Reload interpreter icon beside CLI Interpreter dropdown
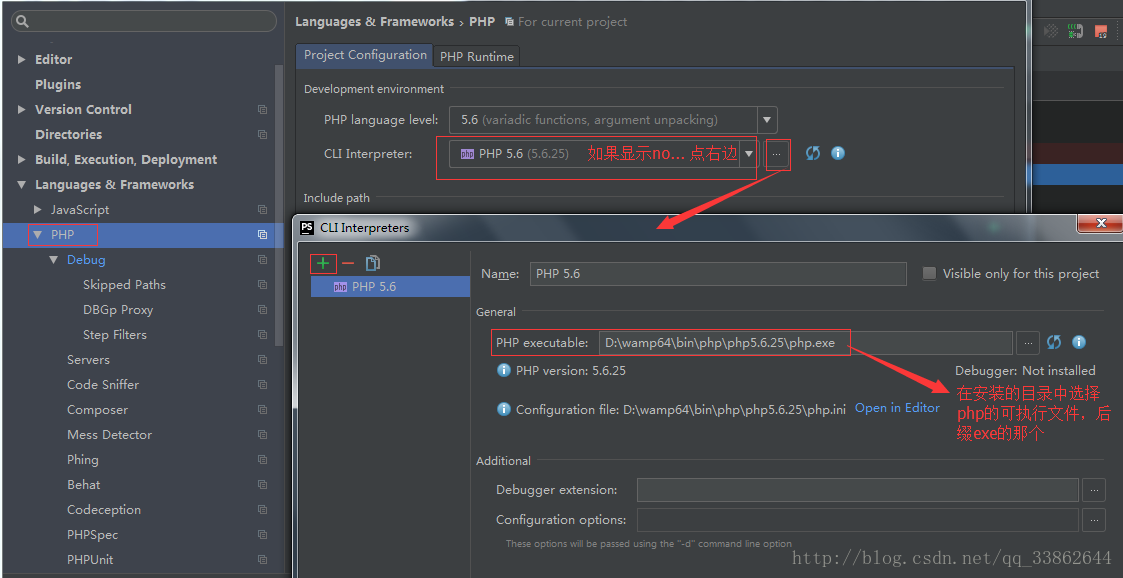 coord(812,153)
